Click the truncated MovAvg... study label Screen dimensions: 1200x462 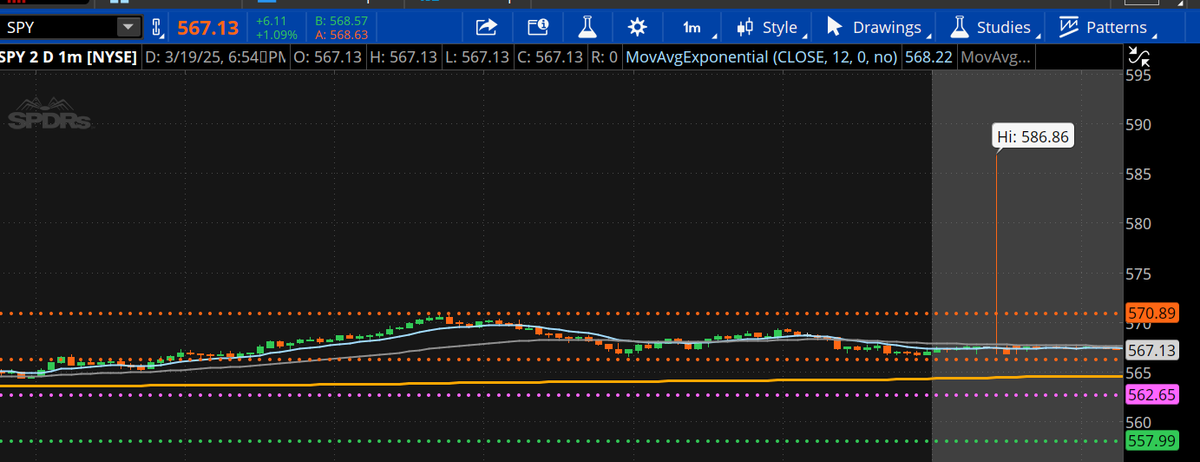(x=994, y=58)
